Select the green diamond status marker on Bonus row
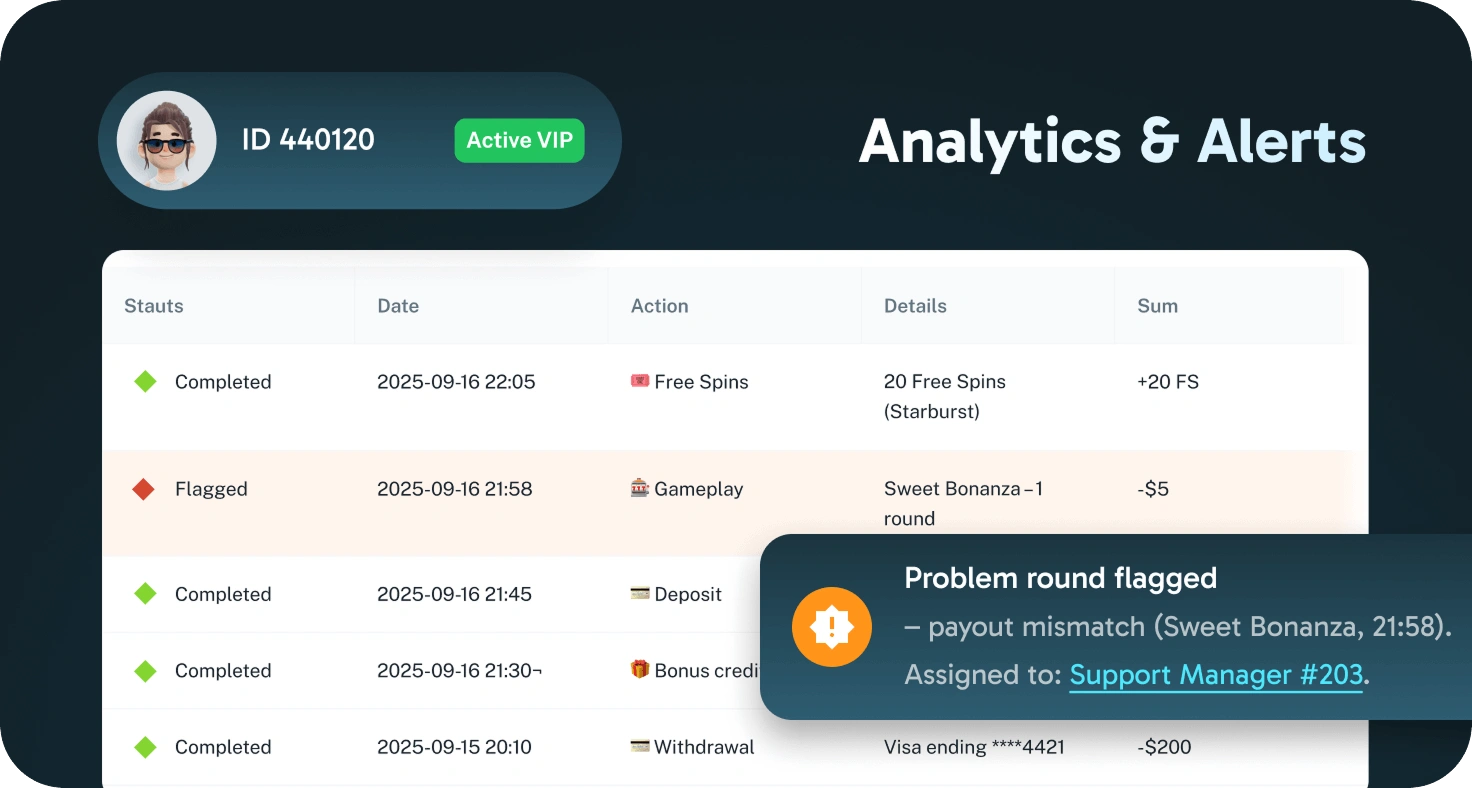Image resolution: width=1472 pixels, height=788 pixels. [145, 671]
